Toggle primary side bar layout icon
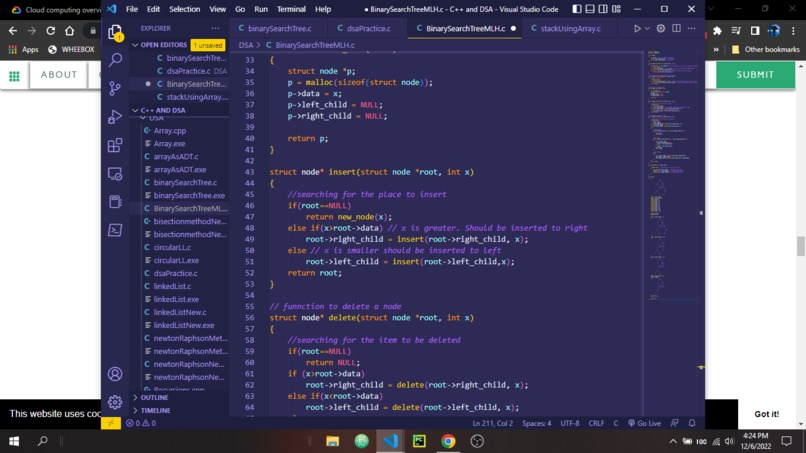Viewport: 806px width, 453px height. [x=577, y=9]
